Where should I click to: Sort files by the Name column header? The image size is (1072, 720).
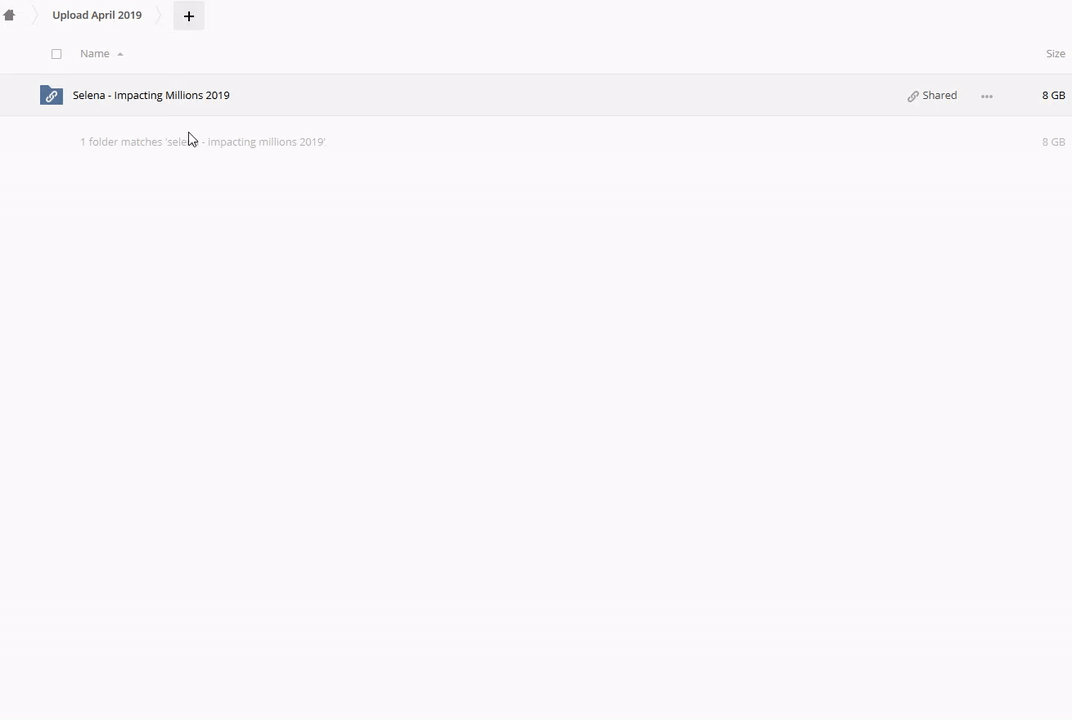94,53
